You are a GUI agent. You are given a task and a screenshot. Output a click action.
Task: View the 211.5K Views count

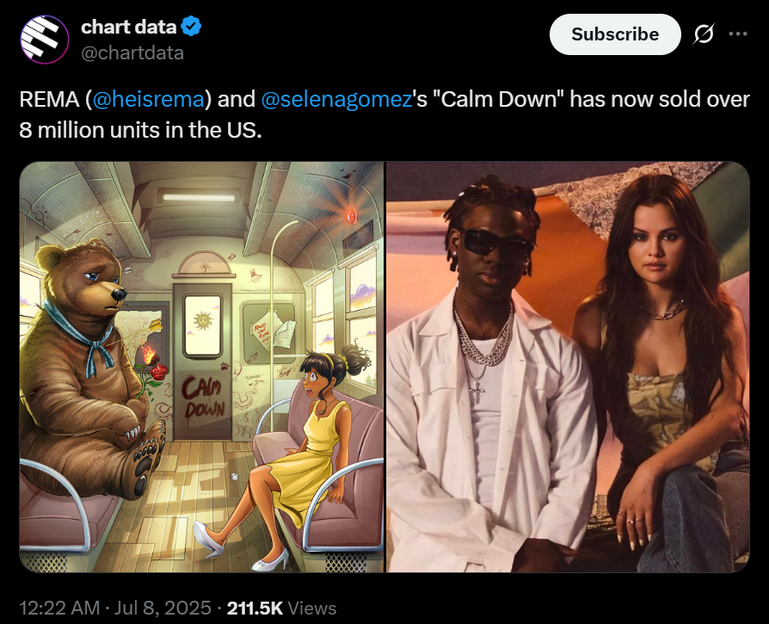pos(283,607)
